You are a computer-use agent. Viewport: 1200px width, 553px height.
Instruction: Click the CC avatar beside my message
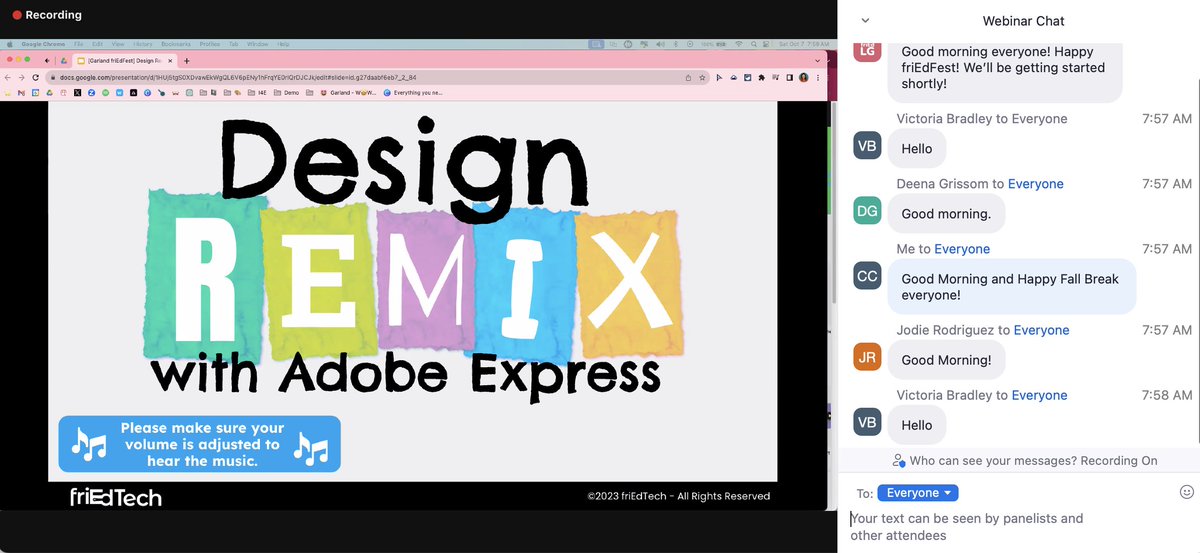[x=867, y=276]
